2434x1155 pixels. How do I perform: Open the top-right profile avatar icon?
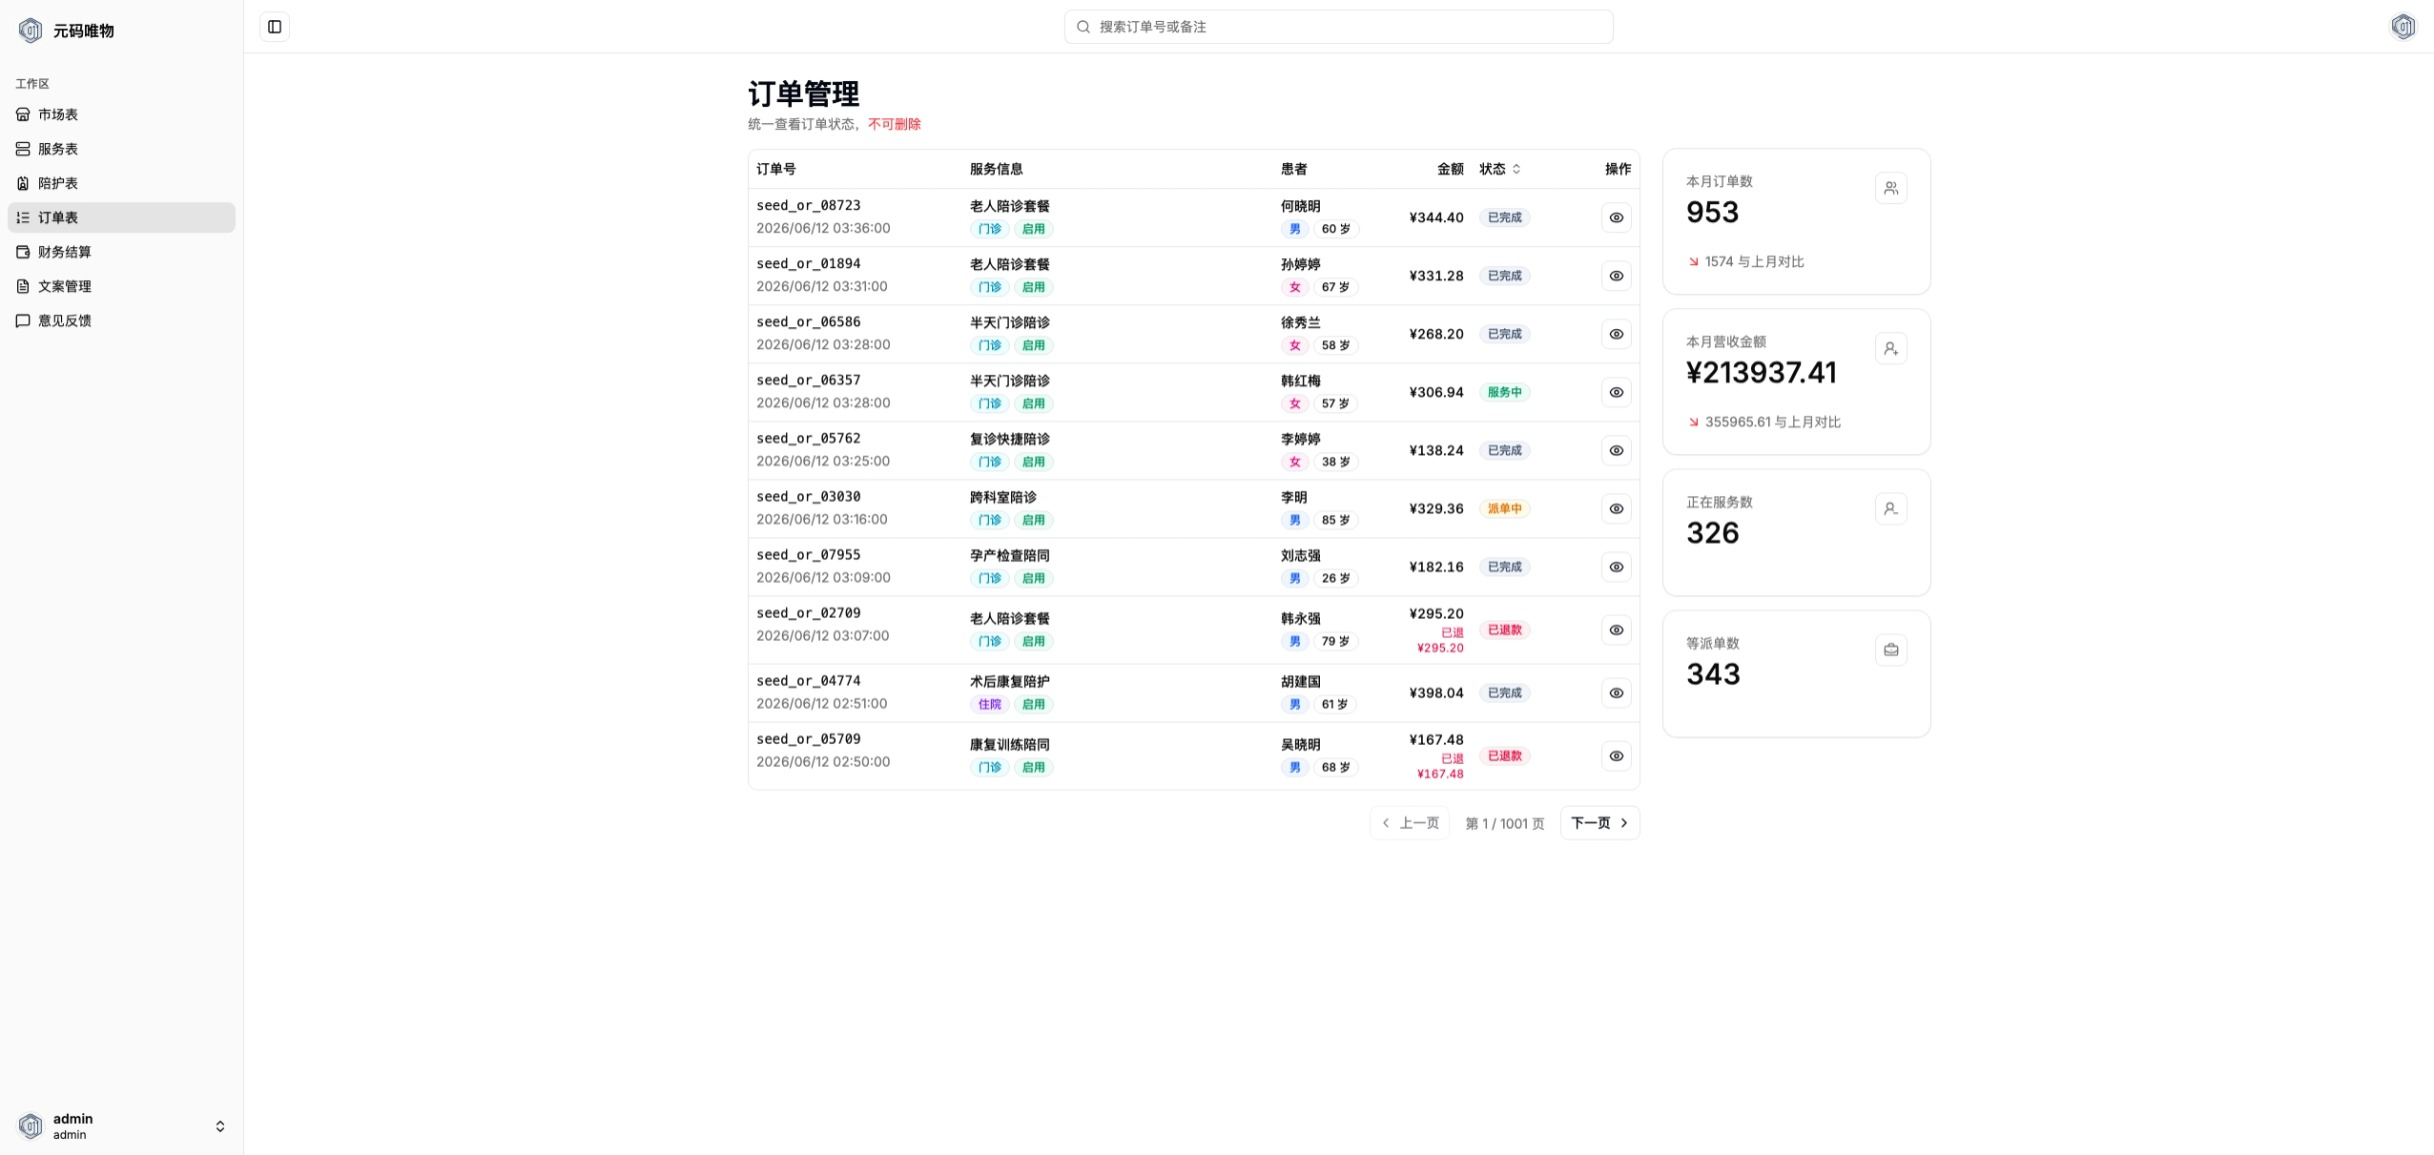[x=2402, y=27]
